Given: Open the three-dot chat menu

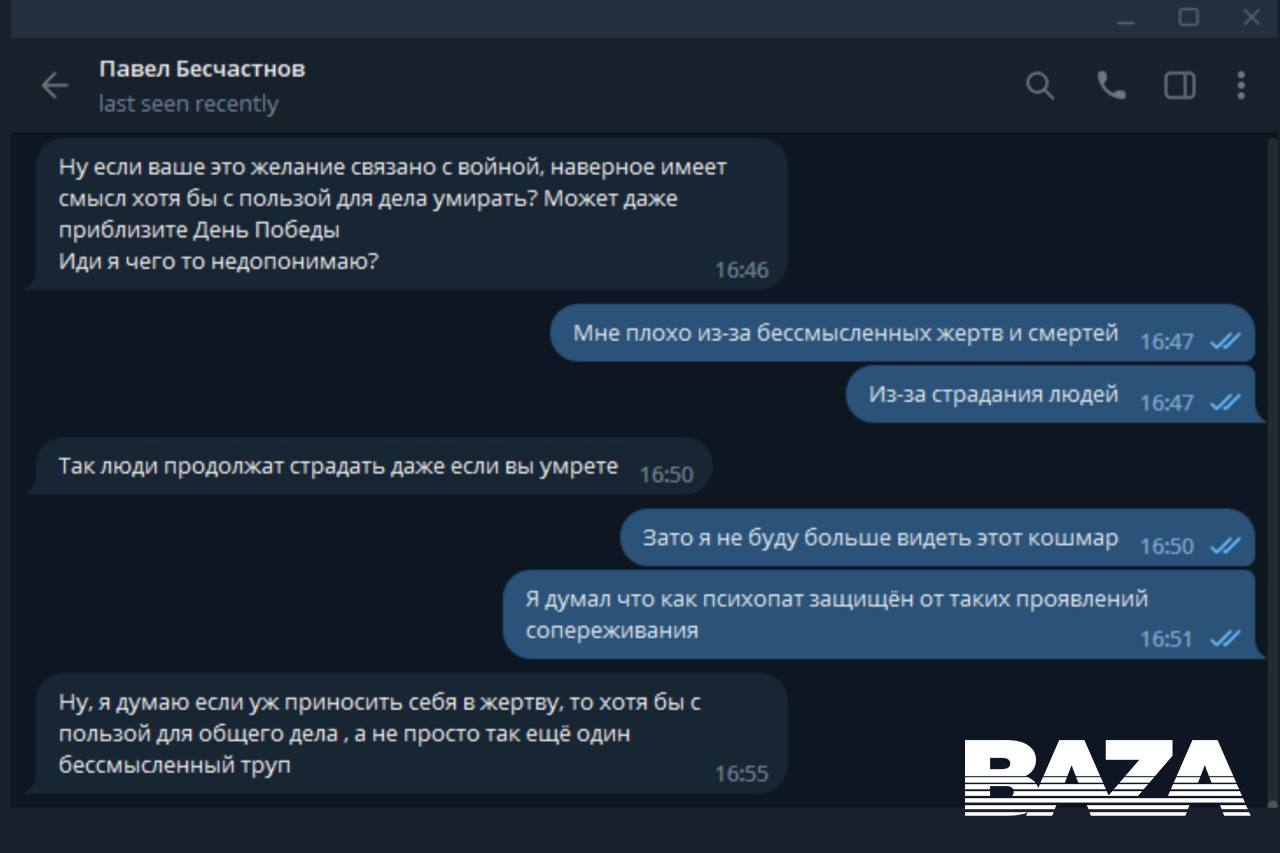Looking at the screenshot, I should (1241, 86).
